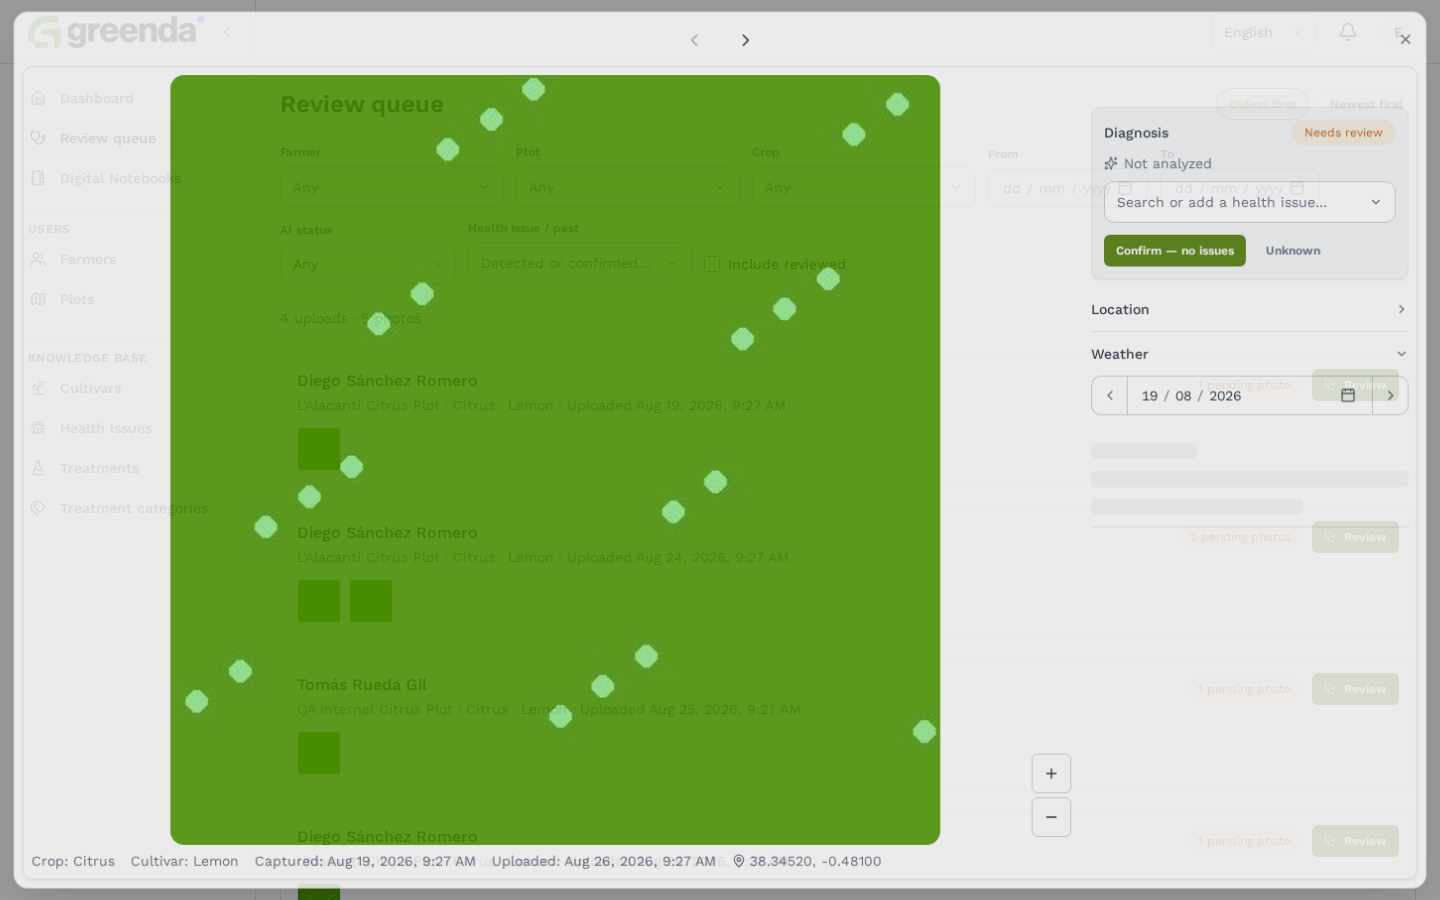Close the photo viewer dialog
The image size is (1440, 900).
(1405, 39)
